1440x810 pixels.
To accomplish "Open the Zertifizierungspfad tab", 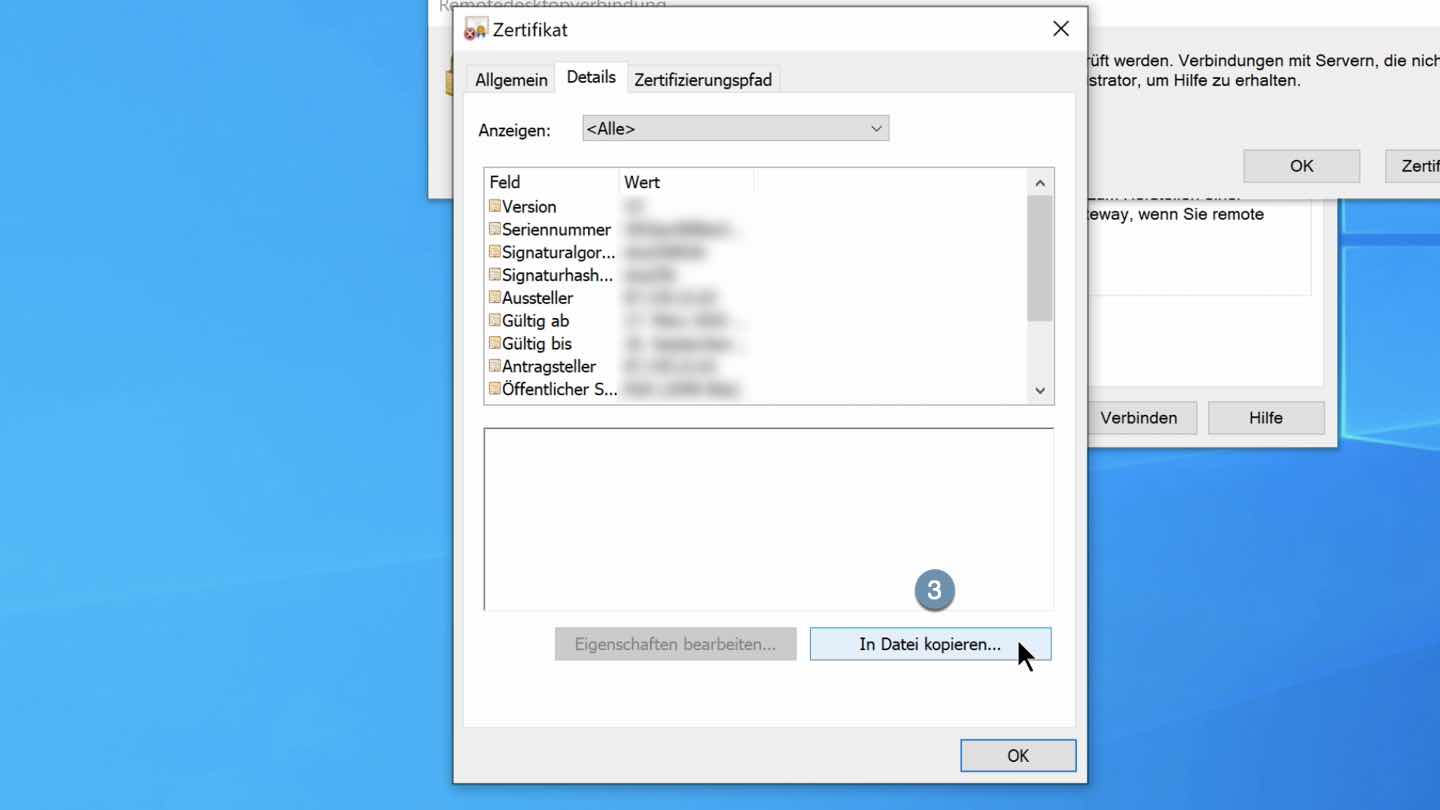I will tap(703, 80).
